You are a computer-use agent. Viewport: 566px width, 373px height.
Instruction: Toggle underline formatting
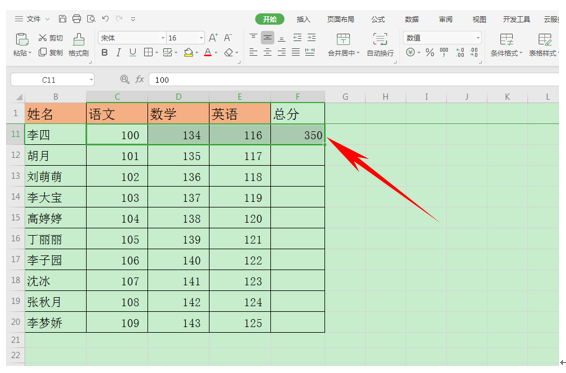pos(133,53)
